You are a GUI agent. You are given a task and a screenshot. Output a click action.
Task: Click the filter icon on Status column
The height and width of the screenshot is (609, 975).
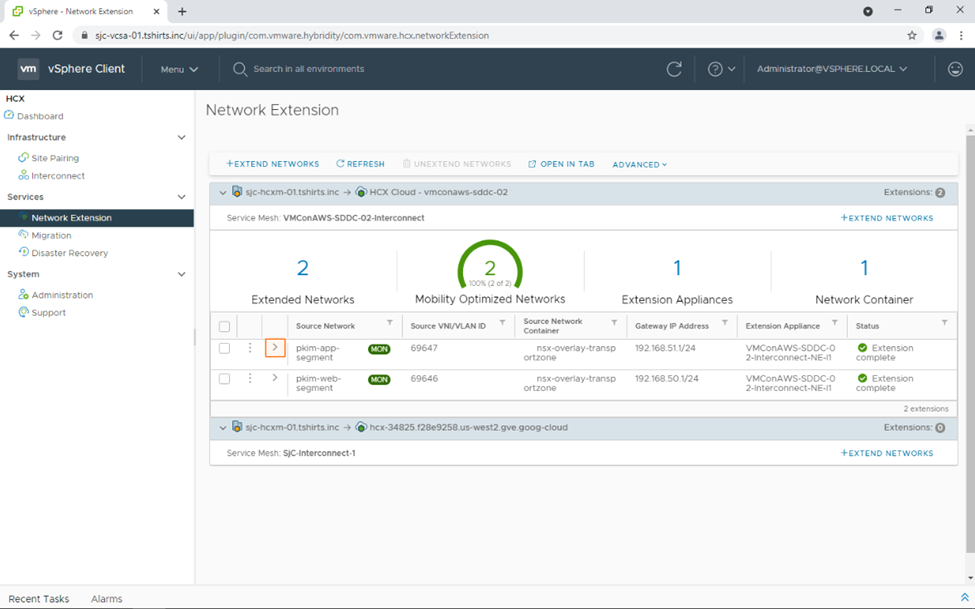[944, 323]
